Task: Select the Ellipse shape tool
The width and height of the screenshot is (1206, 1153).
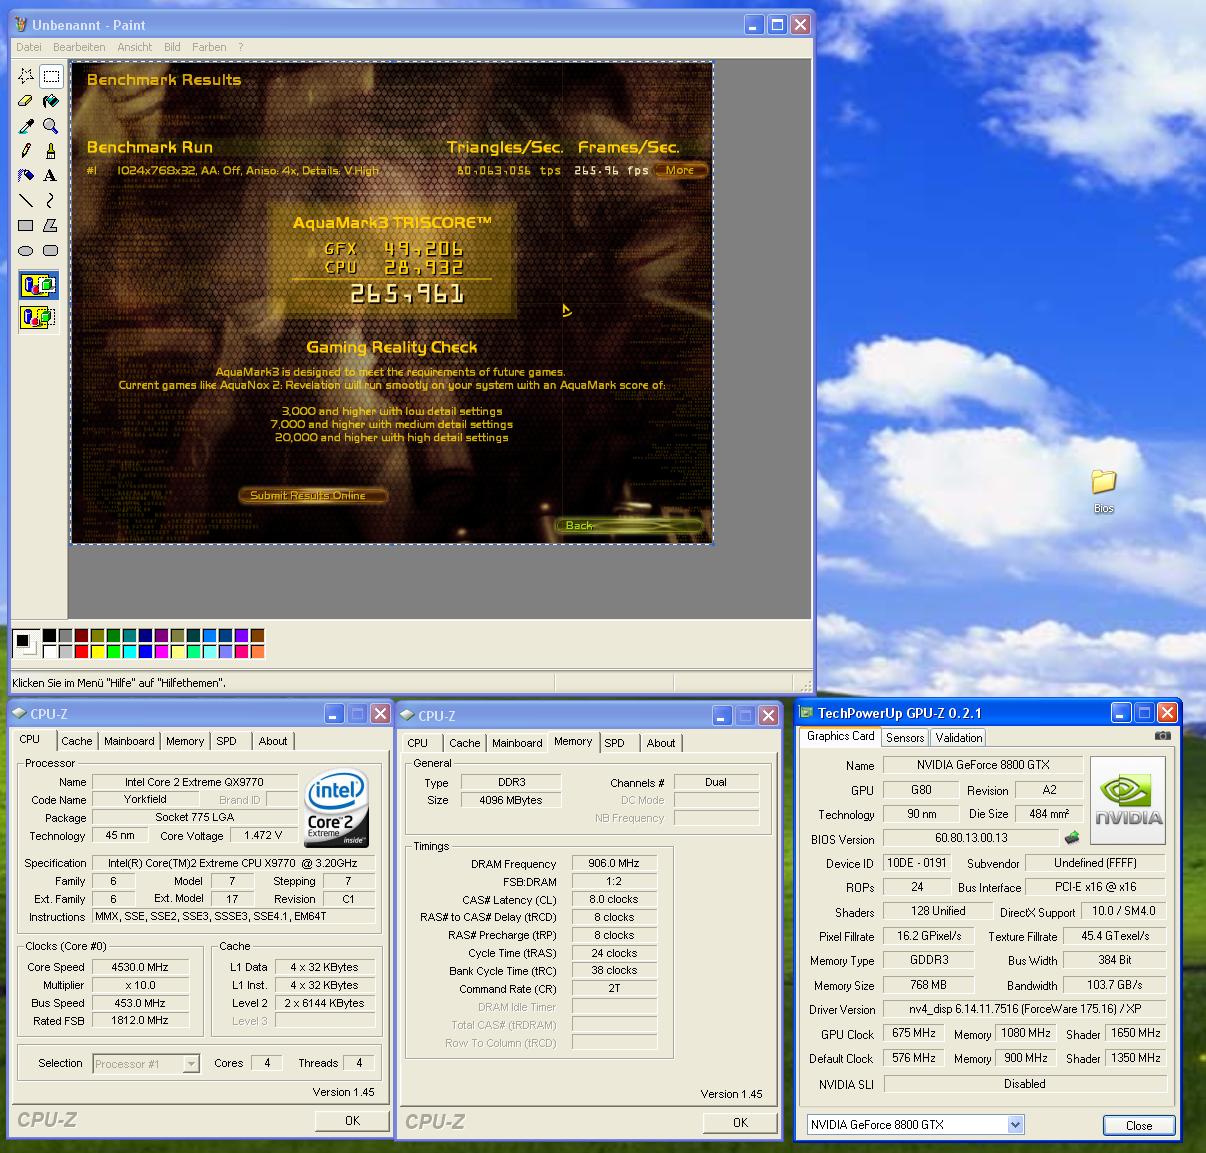Action: [x=26, y=251]
